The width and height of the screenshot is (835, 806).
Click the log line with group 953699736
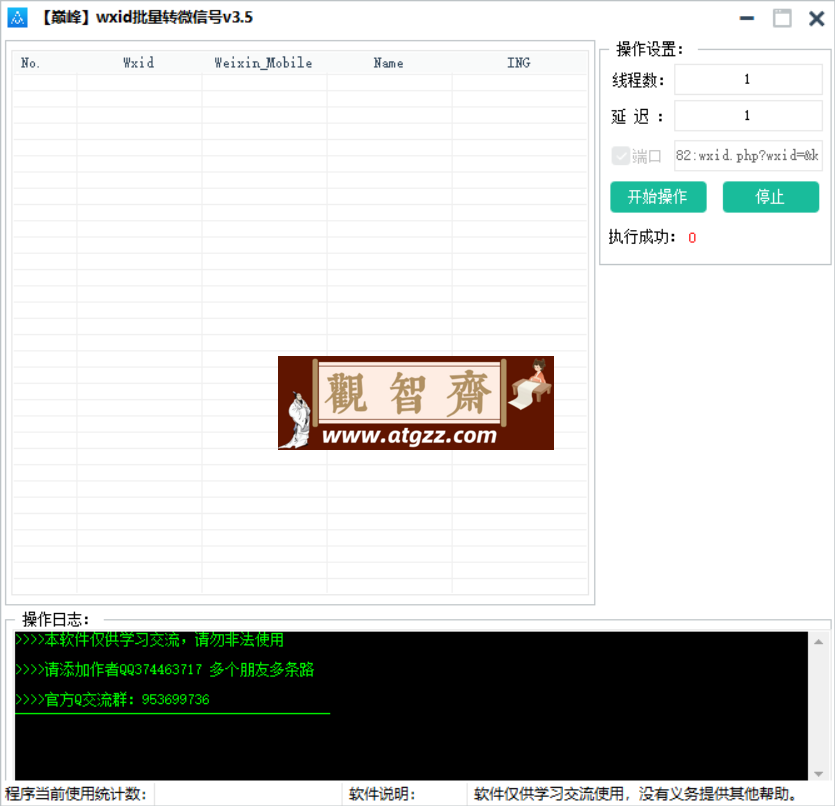[x=113, y=700]
